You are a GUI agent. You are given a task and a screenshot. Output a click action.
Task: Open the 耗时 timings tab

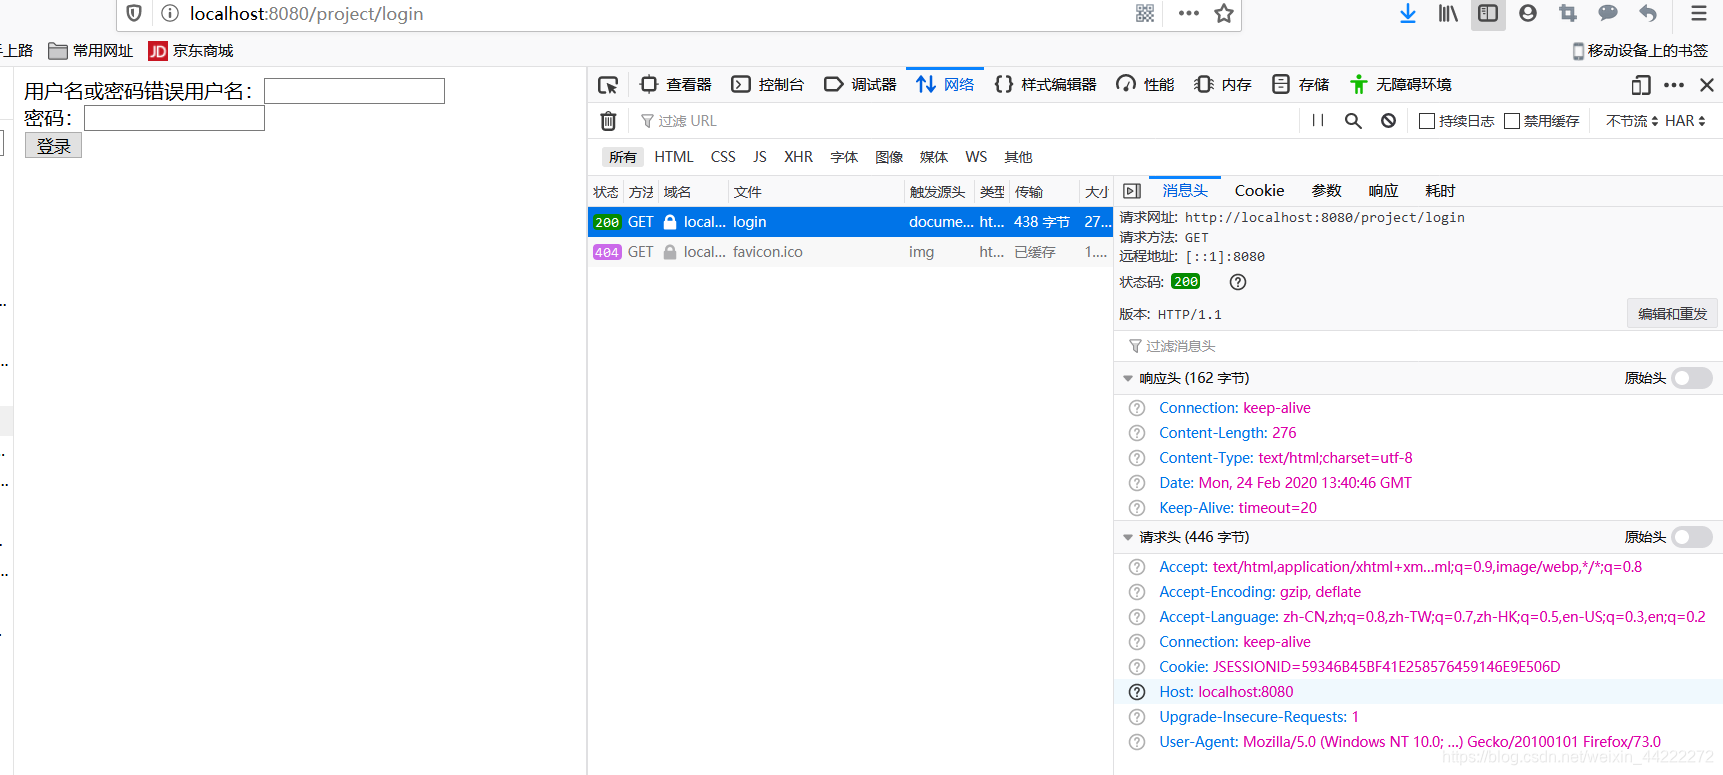[x=1440, y=191]
